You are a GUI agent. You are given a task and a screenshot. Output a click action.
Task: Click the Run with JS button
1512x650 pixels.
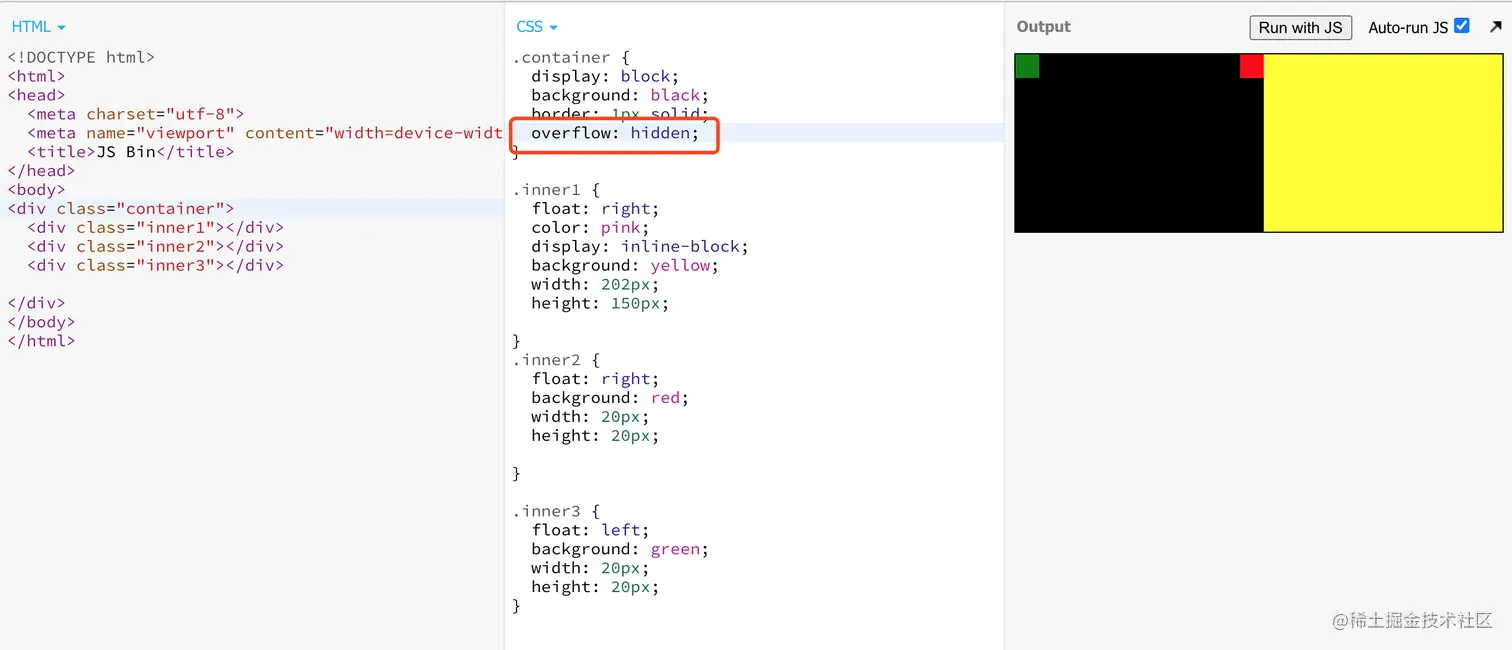[1300, 28]
